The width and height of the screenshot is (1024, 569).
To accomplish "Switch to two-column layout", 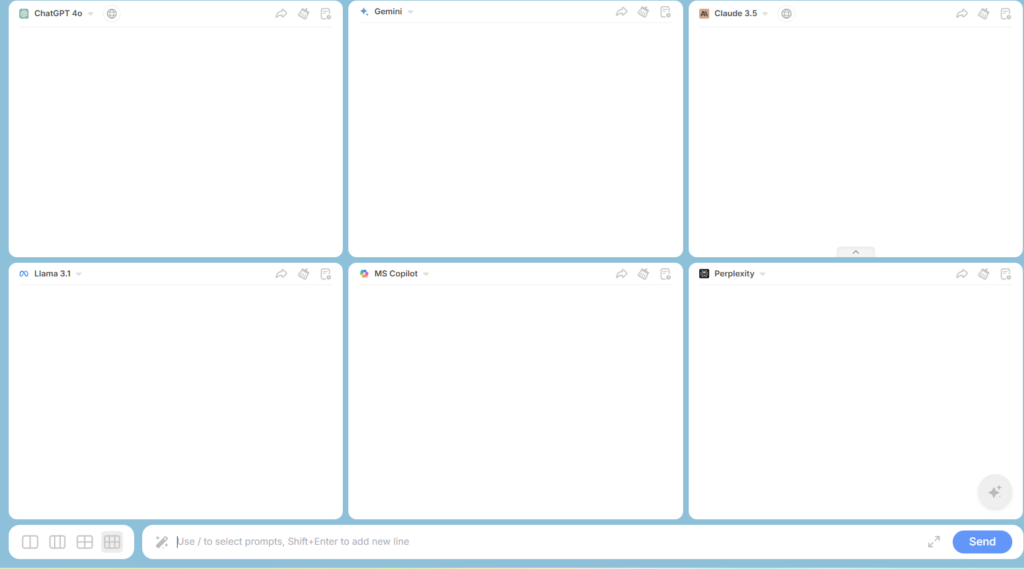I will [x=30, y=542].
